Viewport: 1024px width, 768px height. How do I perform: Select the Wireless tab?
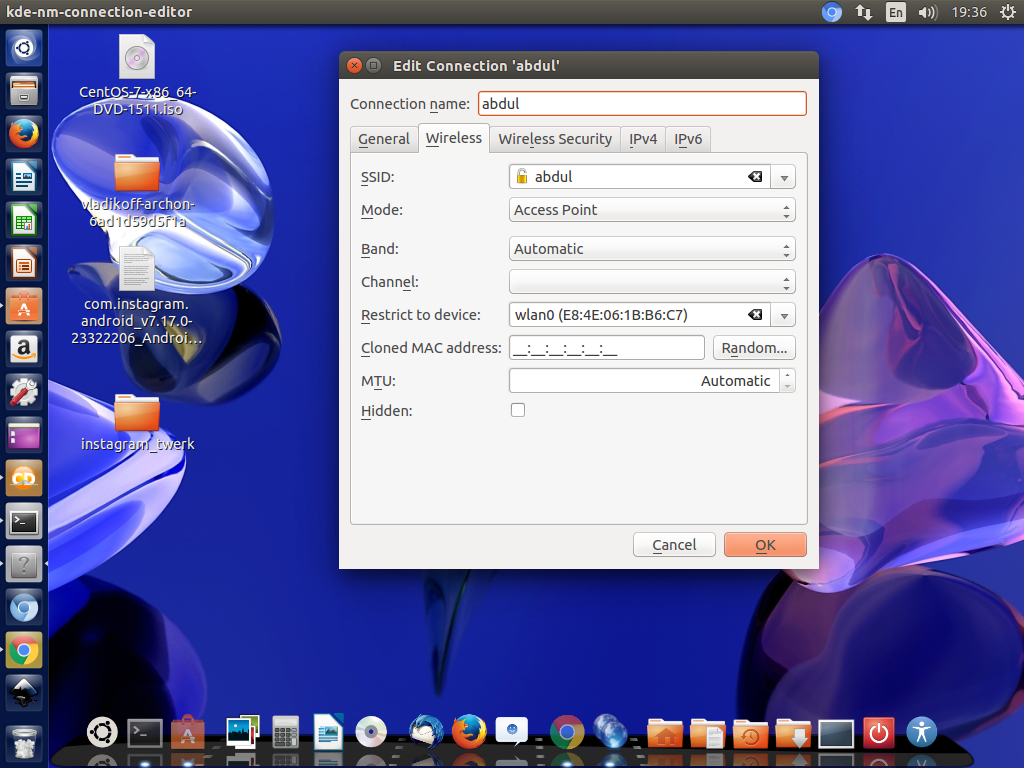point(454,138)
